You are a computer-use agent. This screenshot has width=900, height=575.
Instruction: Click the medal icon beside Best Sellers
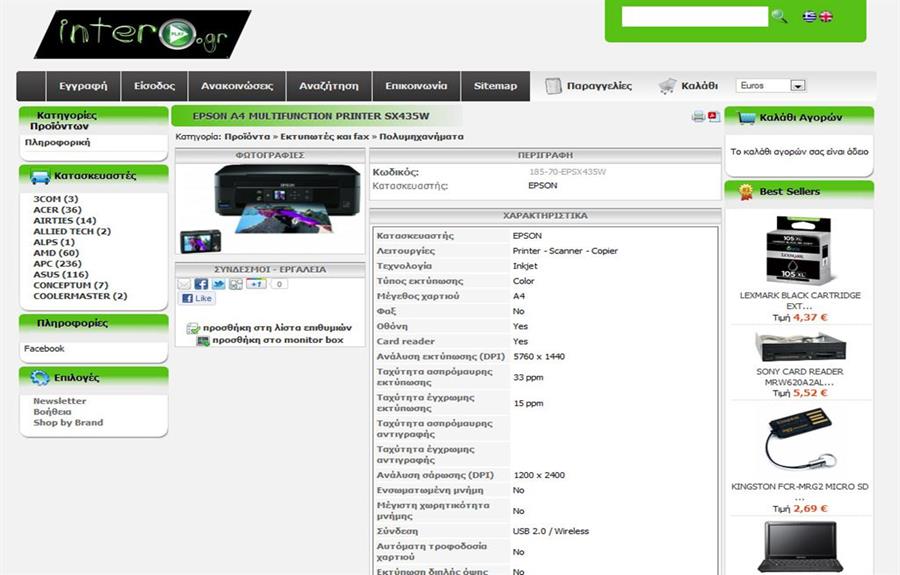pos(746,192)
